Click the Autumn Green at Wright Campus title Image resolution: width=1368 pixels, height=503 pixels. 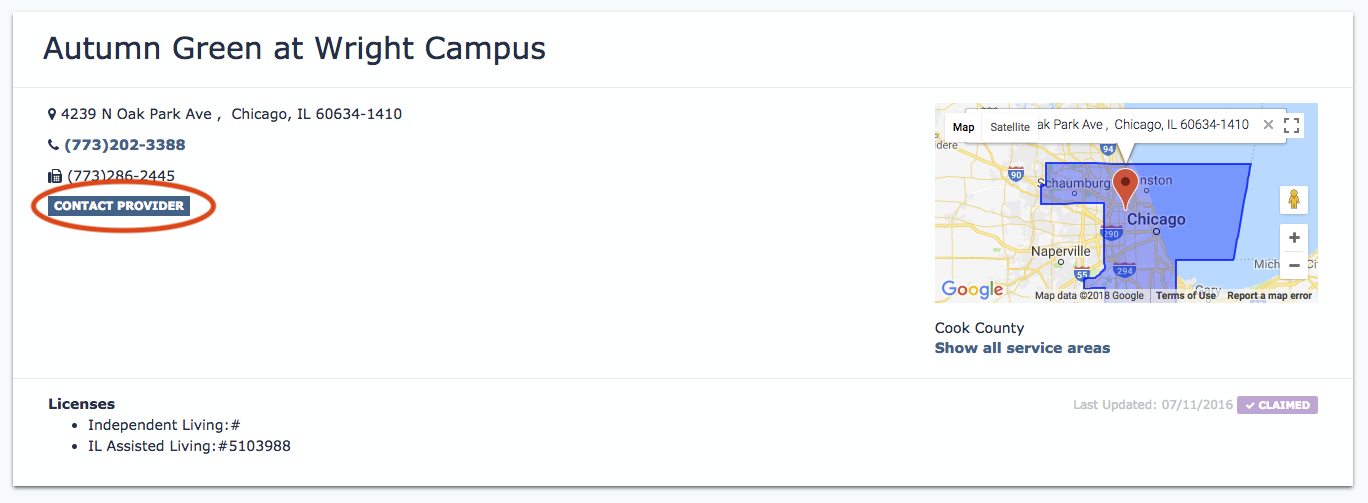click(x=294, y=47)
